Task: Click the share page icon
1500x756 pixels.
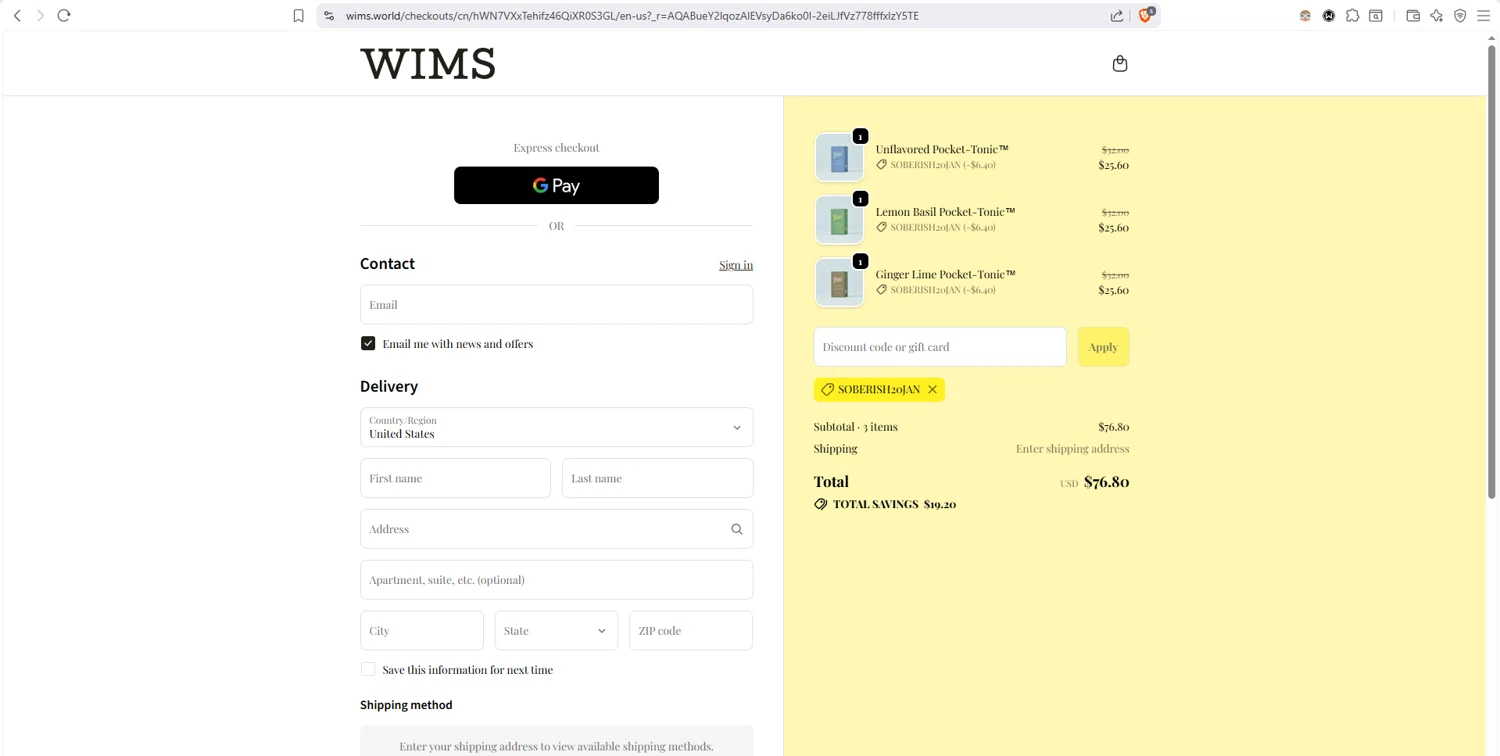Action: pyautogui.click(x=1117, y=15)
